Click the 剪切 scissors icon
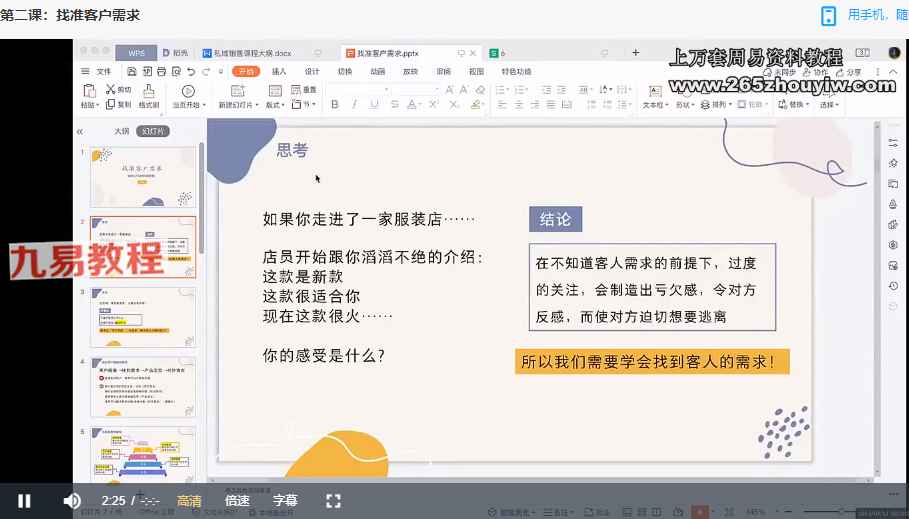This screenshot has width=909, height=519. click(x=110, y=90)
